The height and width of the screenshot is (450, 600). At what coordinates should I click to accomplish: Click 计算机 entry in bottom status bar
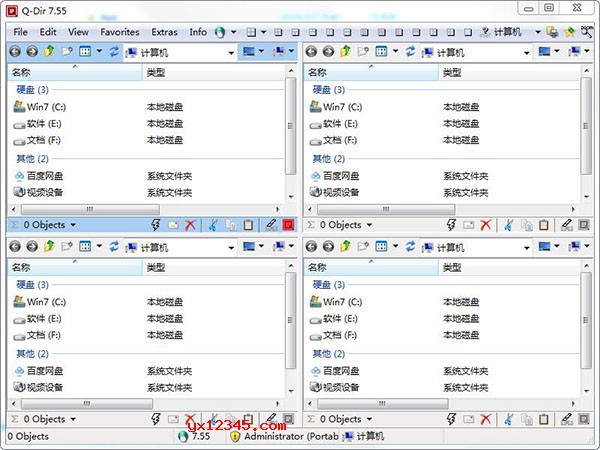click(x=363, y=436)
